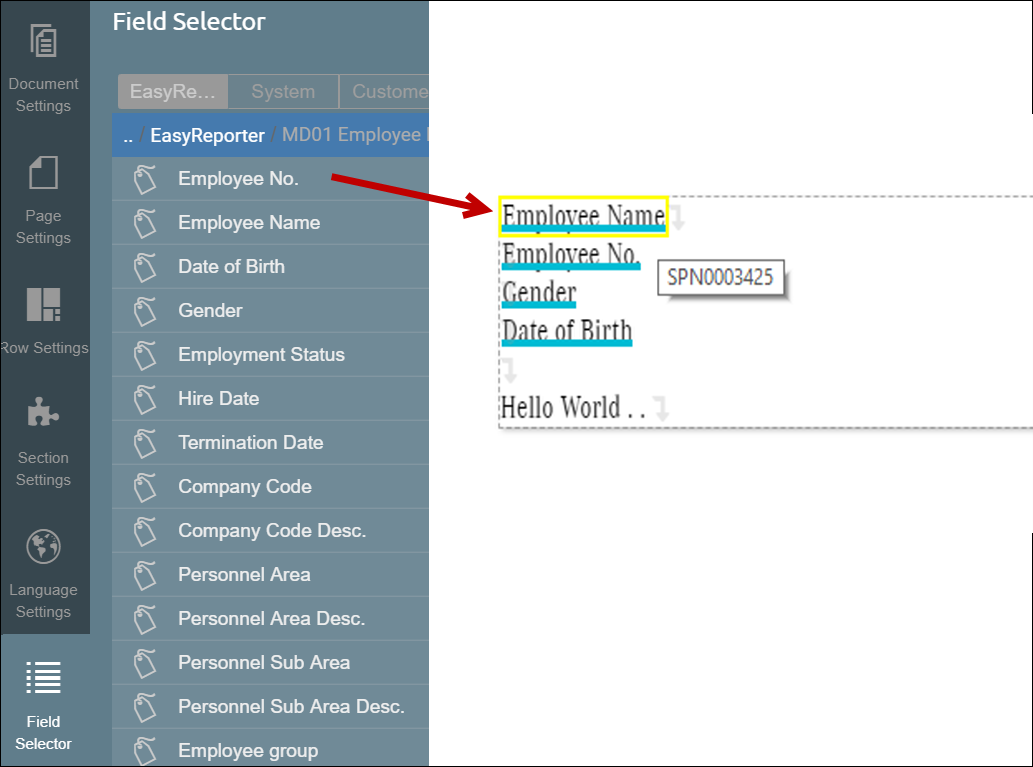
Task: Pick the Personnel Sub Area field
Action: tap(263, 663)
